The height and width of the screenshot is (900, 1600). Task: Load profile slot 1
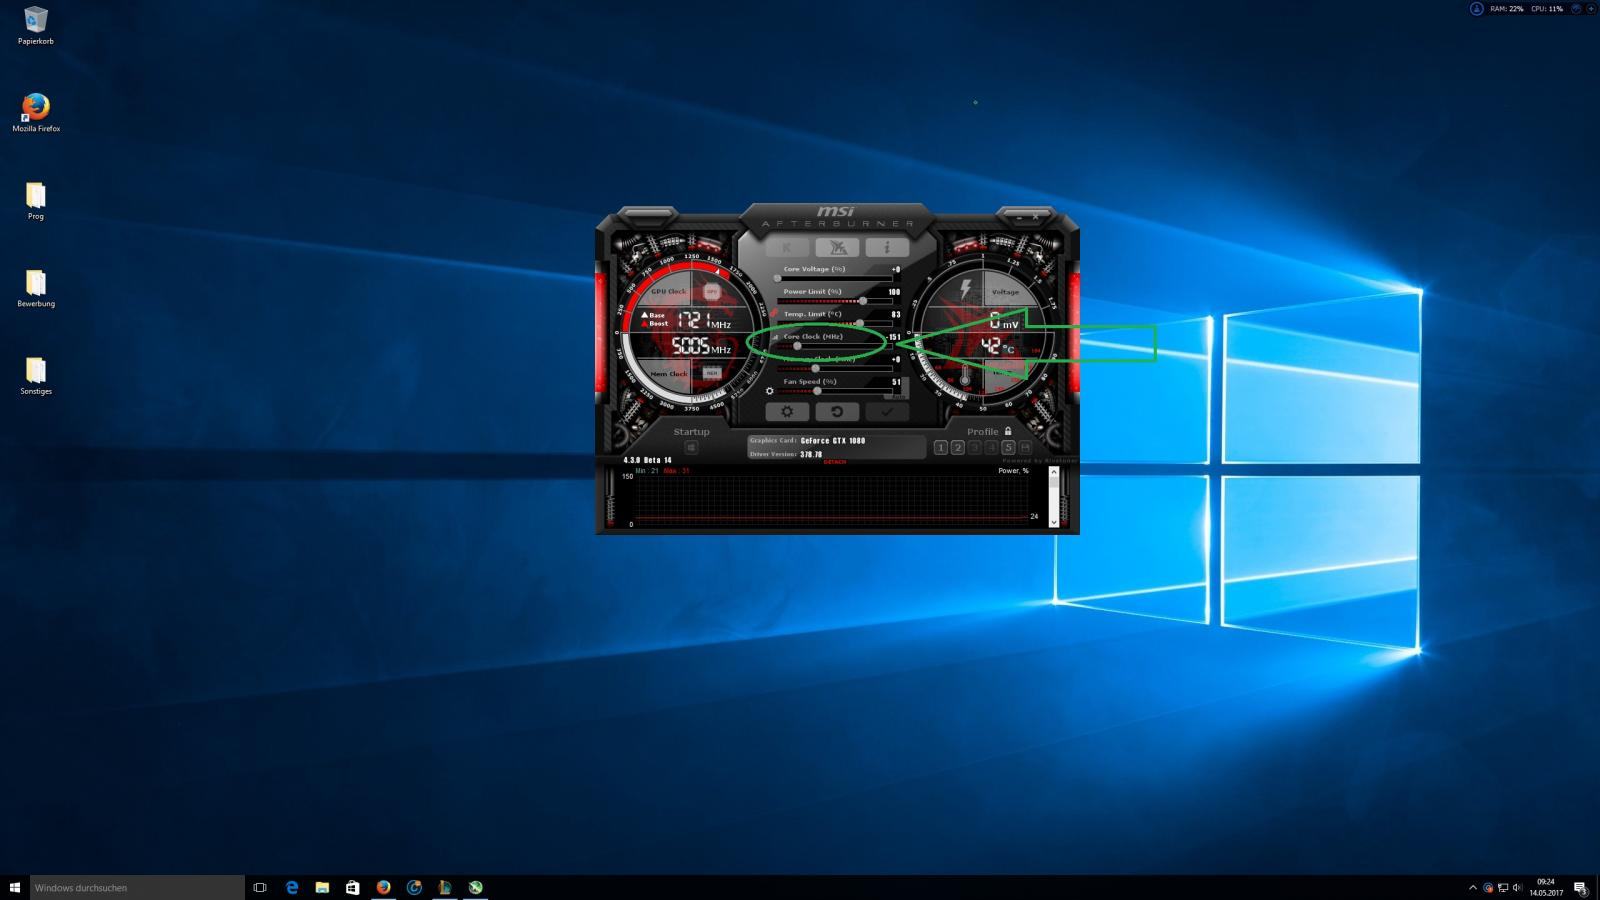(x=941, y=447)
